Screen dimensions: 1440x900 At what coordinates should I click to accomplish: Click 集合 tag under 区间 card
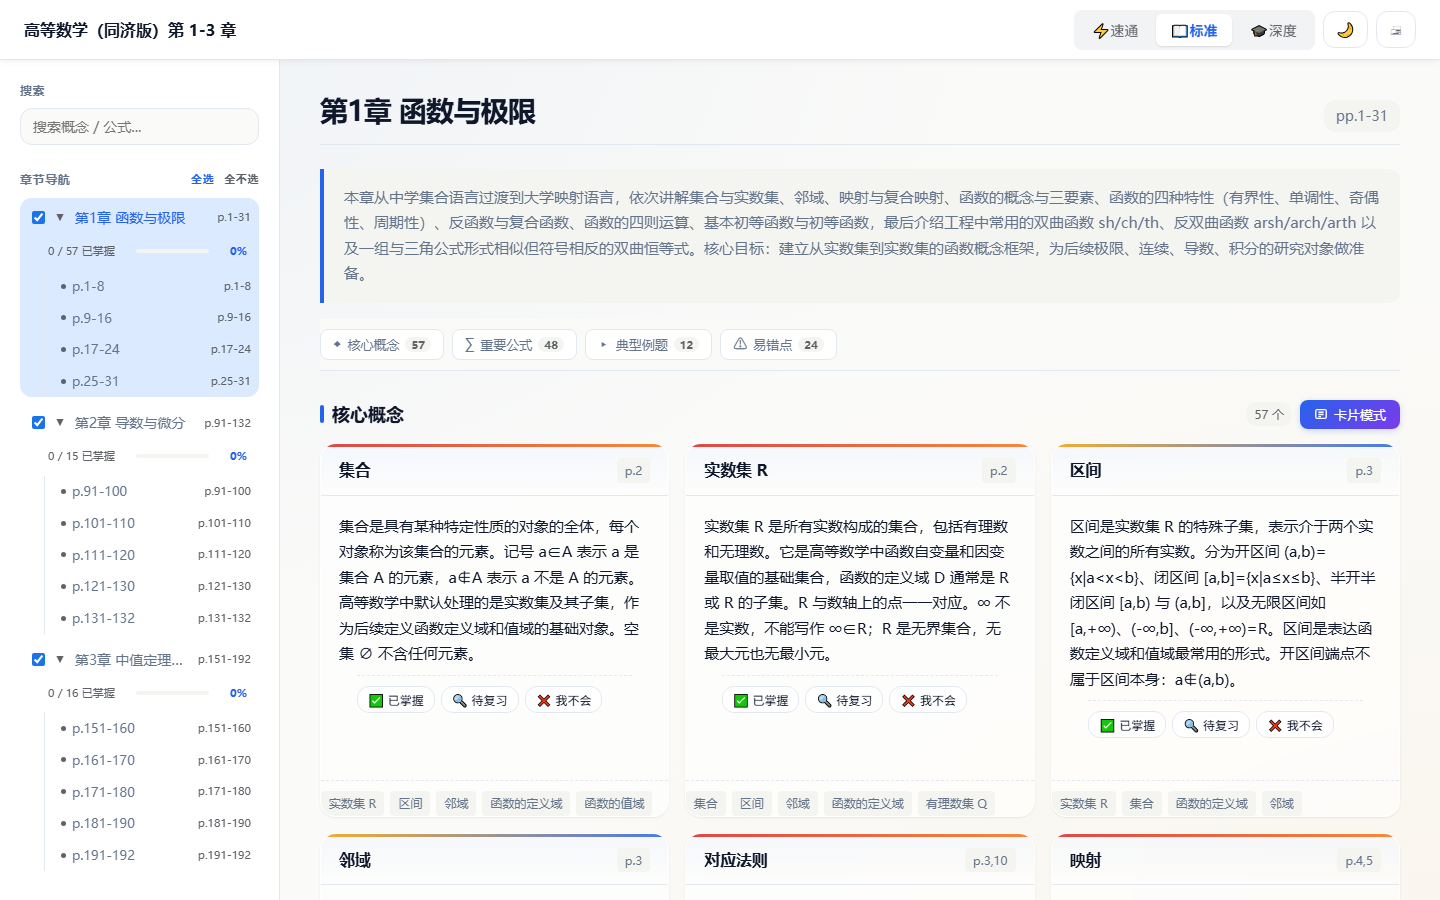[x=1141, y=803]
